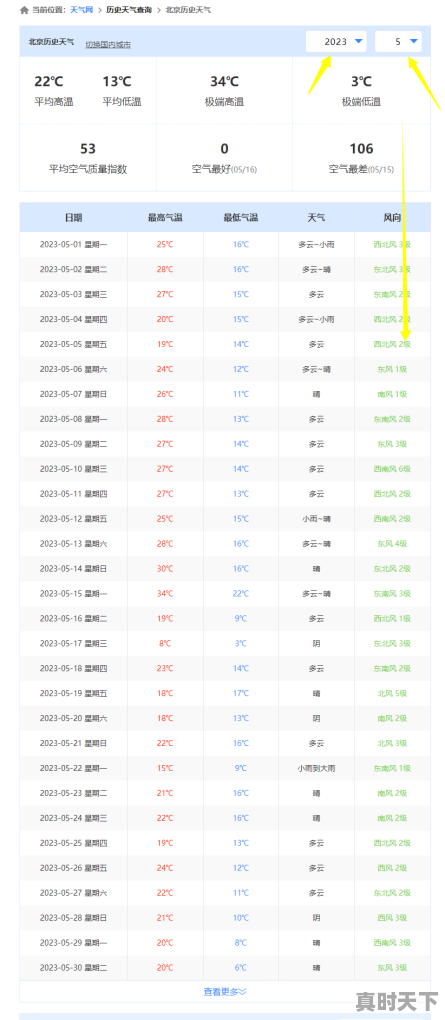Viewport: 445px width, 1020px height.
Task: Select date cell 2023-05-24 星期三
Action: tap(74, 818)
